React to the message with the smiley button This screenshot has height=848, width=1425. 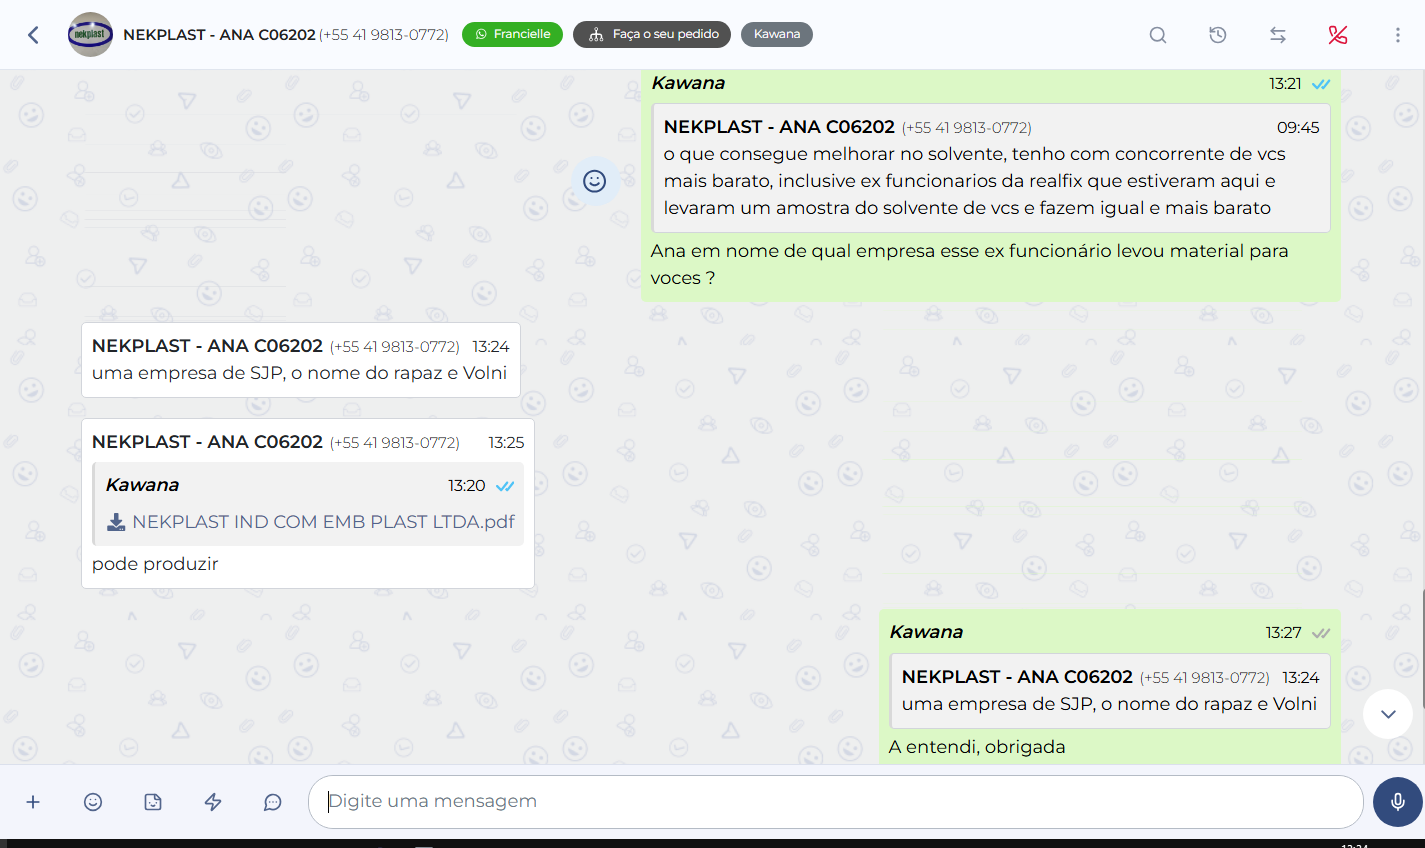tap(594, 181)
